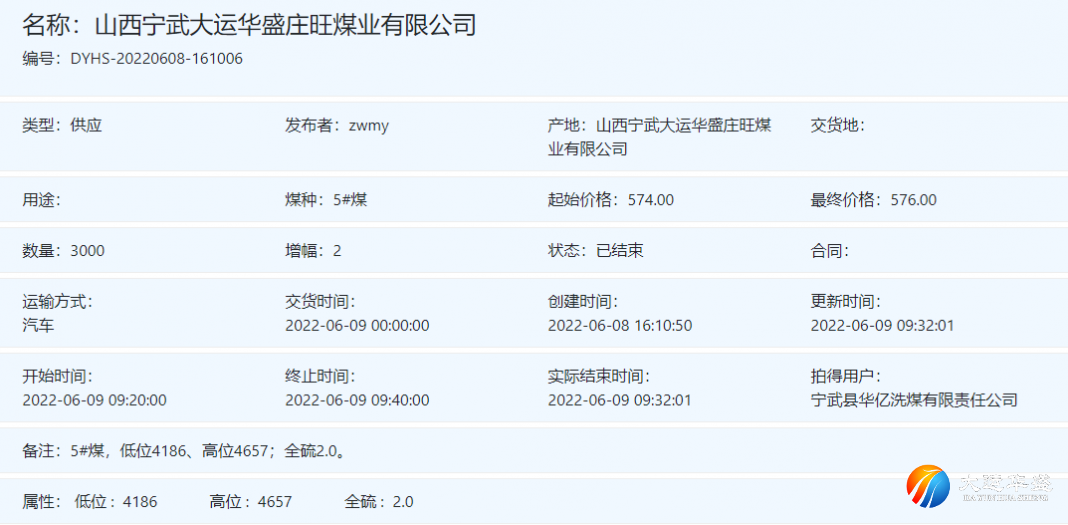The width and height of the screenshot is (1068, 525).
Task: Click the publisher name zwmy
Action: click(x=368, y=126)
